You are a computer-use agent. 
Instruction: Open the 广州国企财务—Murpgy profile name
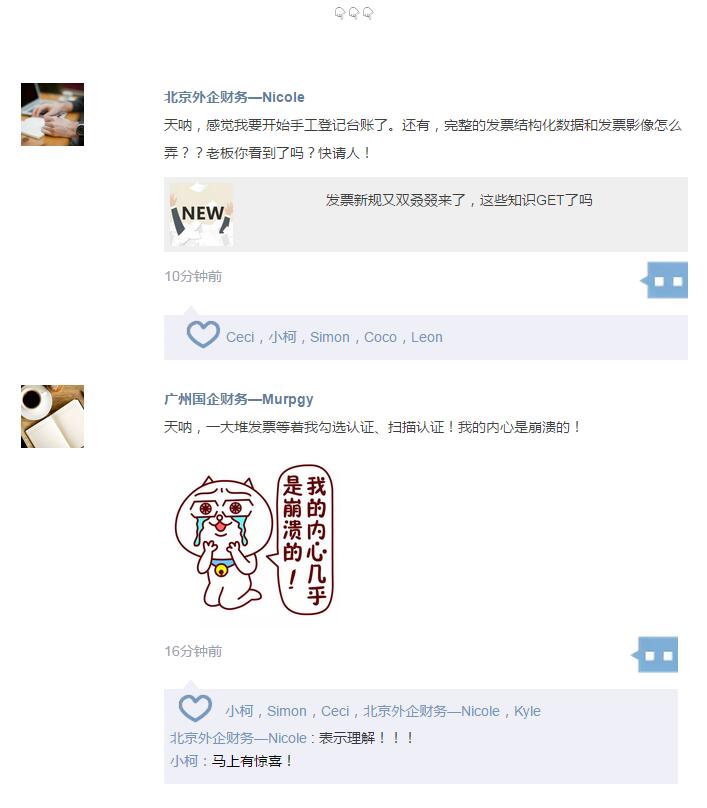[x=239, y=399]
